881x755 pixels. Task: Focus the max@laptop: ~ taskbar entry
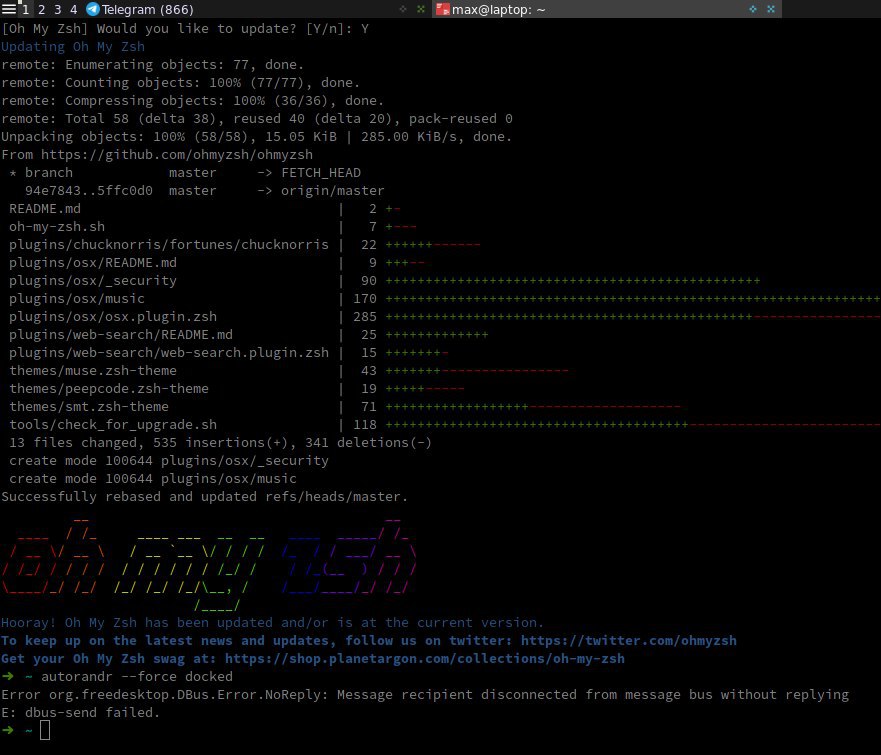point(607,9)
